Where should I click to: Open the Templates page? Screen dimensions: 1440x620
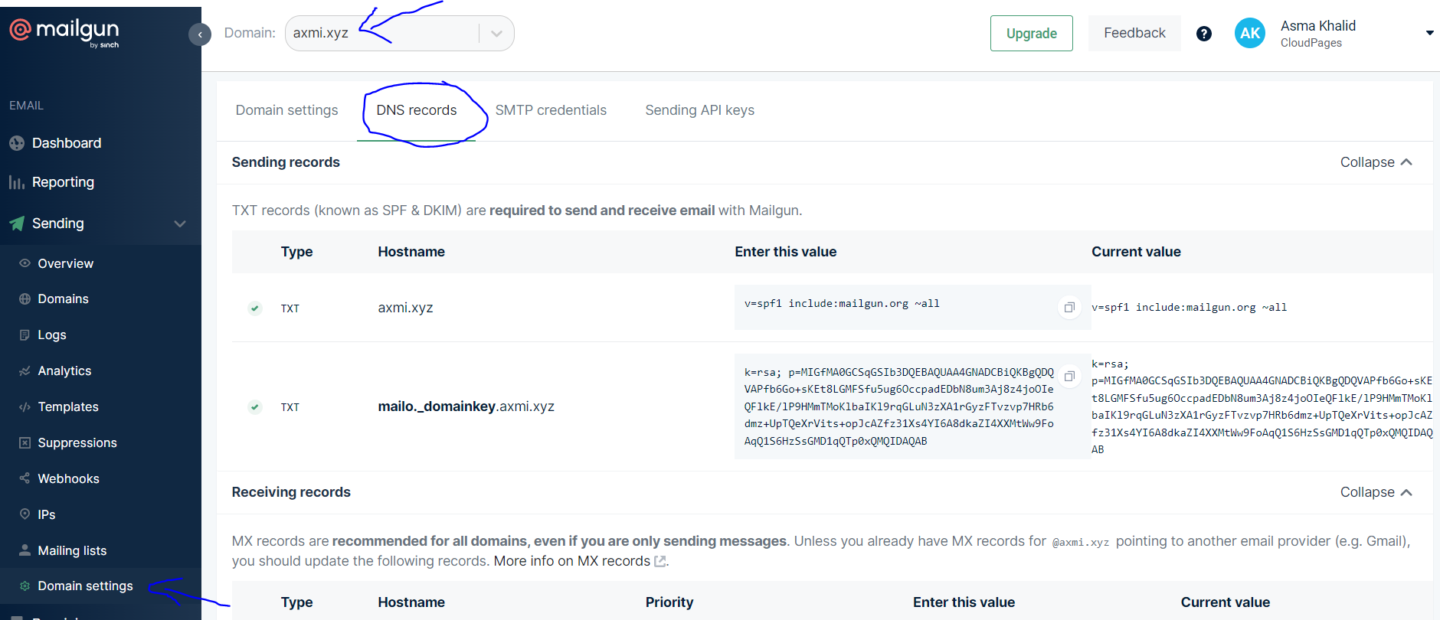66,406
